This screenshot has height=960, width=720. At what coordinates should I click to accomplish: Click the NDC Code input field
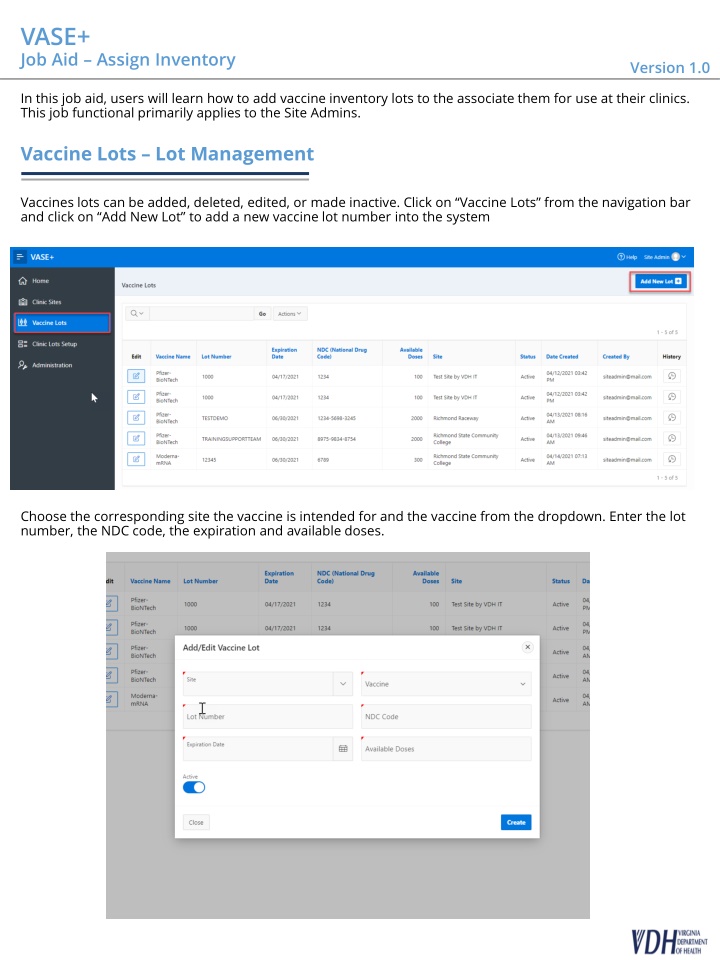[x=446, y=716]
